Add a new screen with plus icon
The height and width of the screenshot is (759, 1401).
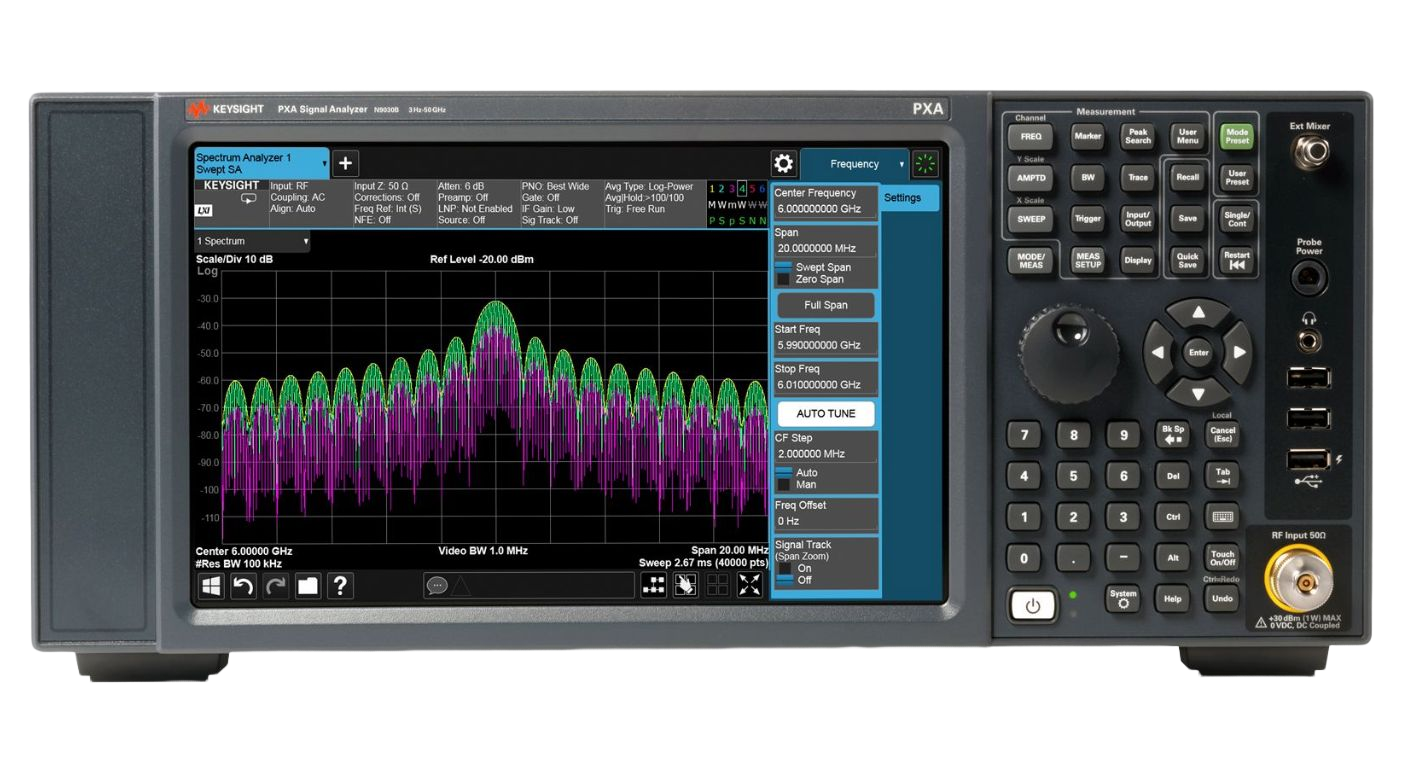(x=345, y=164)
